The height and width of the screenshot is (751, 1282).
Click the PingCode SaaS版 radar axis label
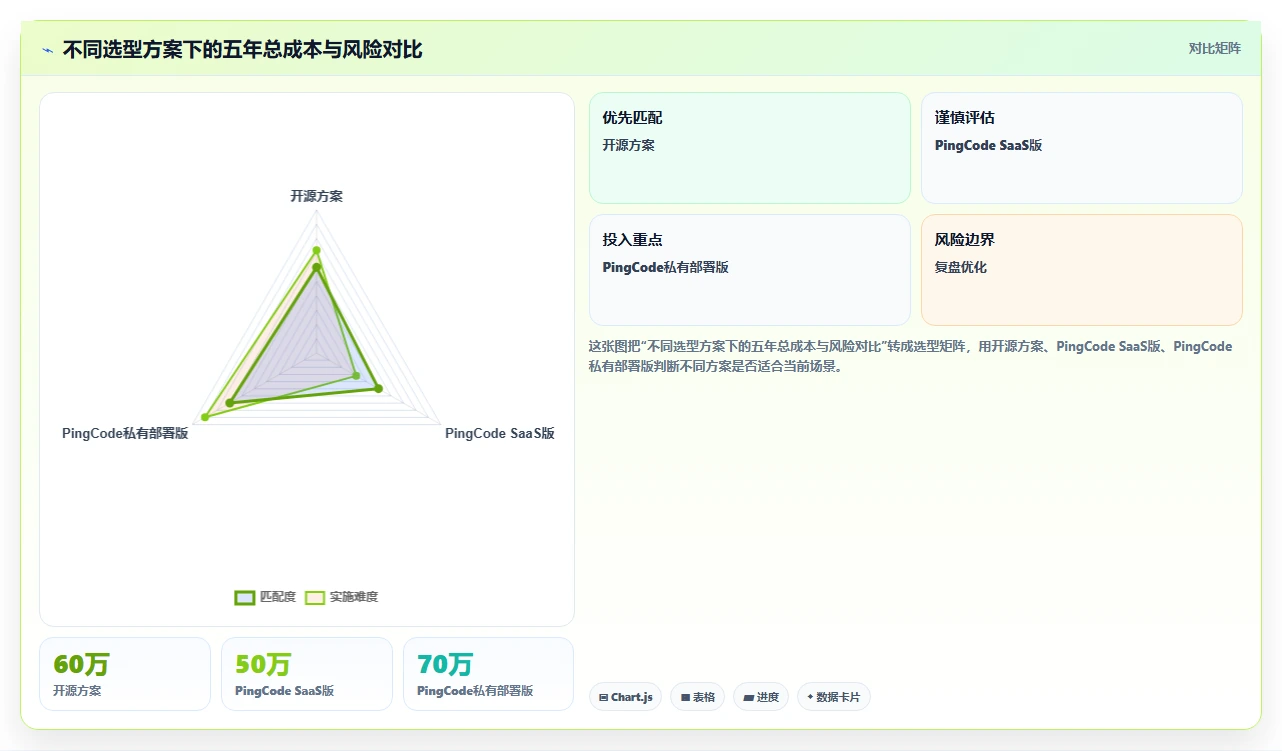pos(500,433)
